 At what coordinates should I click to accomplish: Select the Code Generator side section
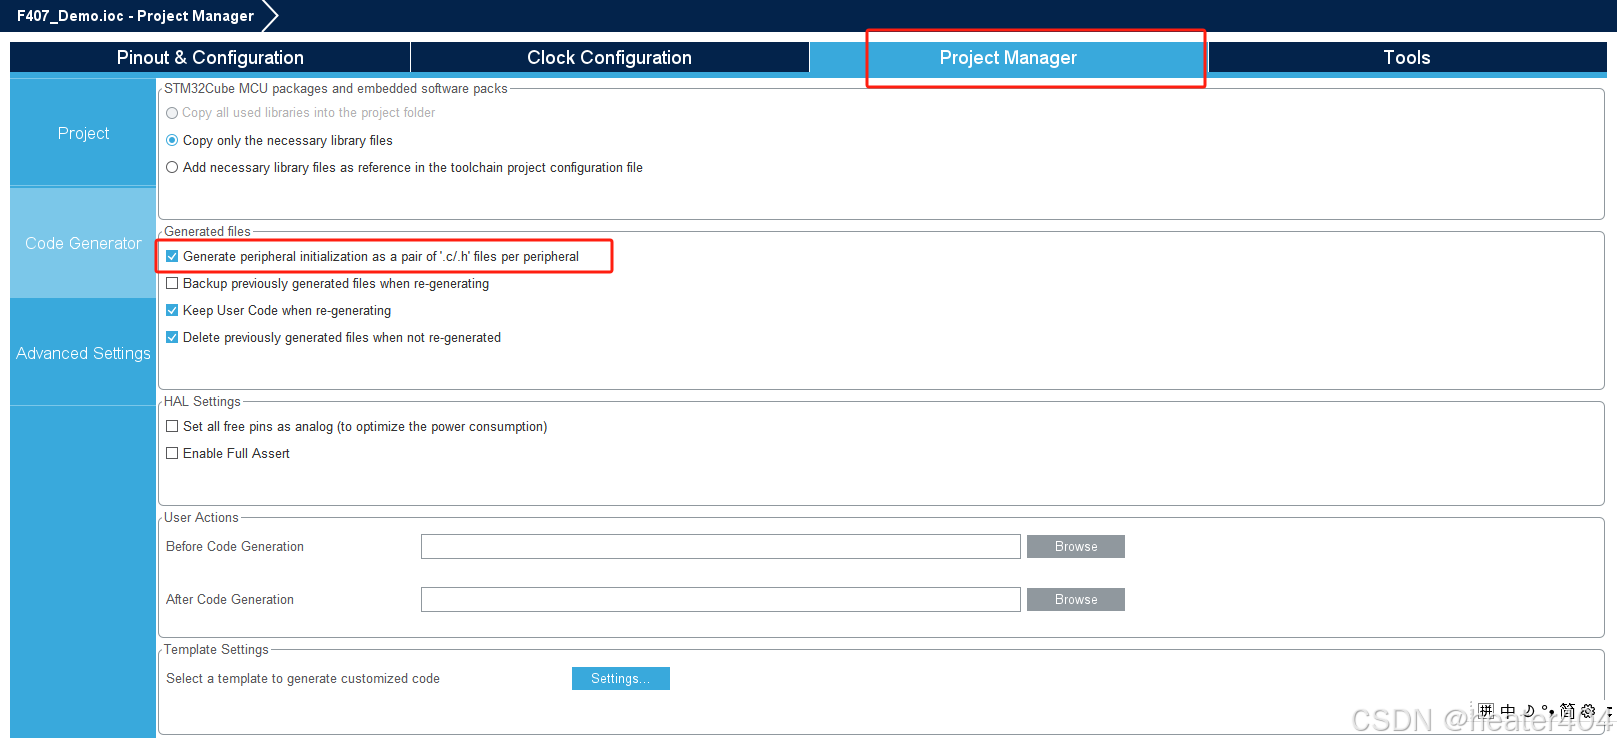[x=83, y=243]
